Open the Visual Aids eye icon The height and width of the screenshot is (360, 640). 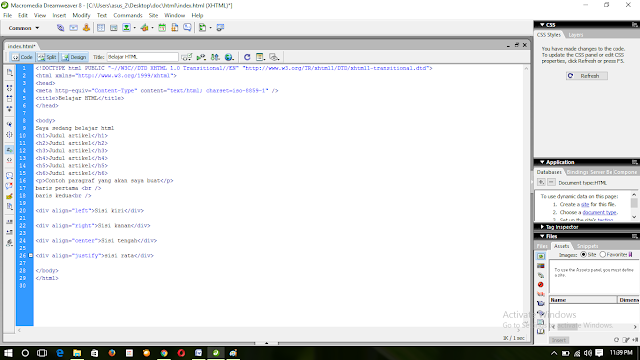(274, 57)
